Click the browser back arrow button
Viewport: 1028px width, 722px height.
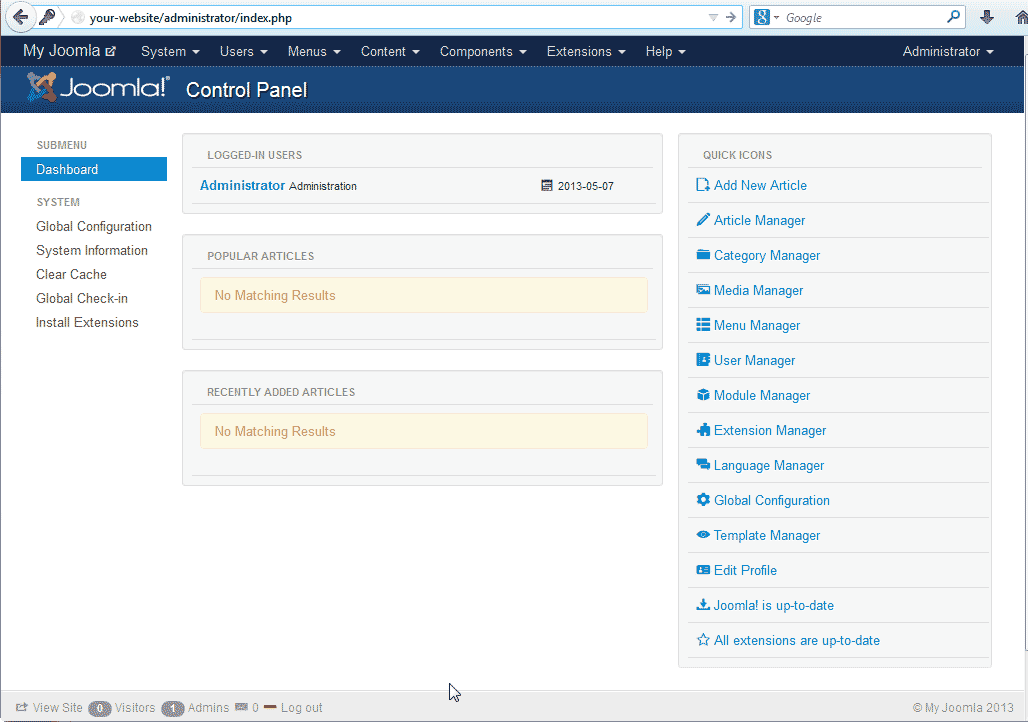point(20,17)
